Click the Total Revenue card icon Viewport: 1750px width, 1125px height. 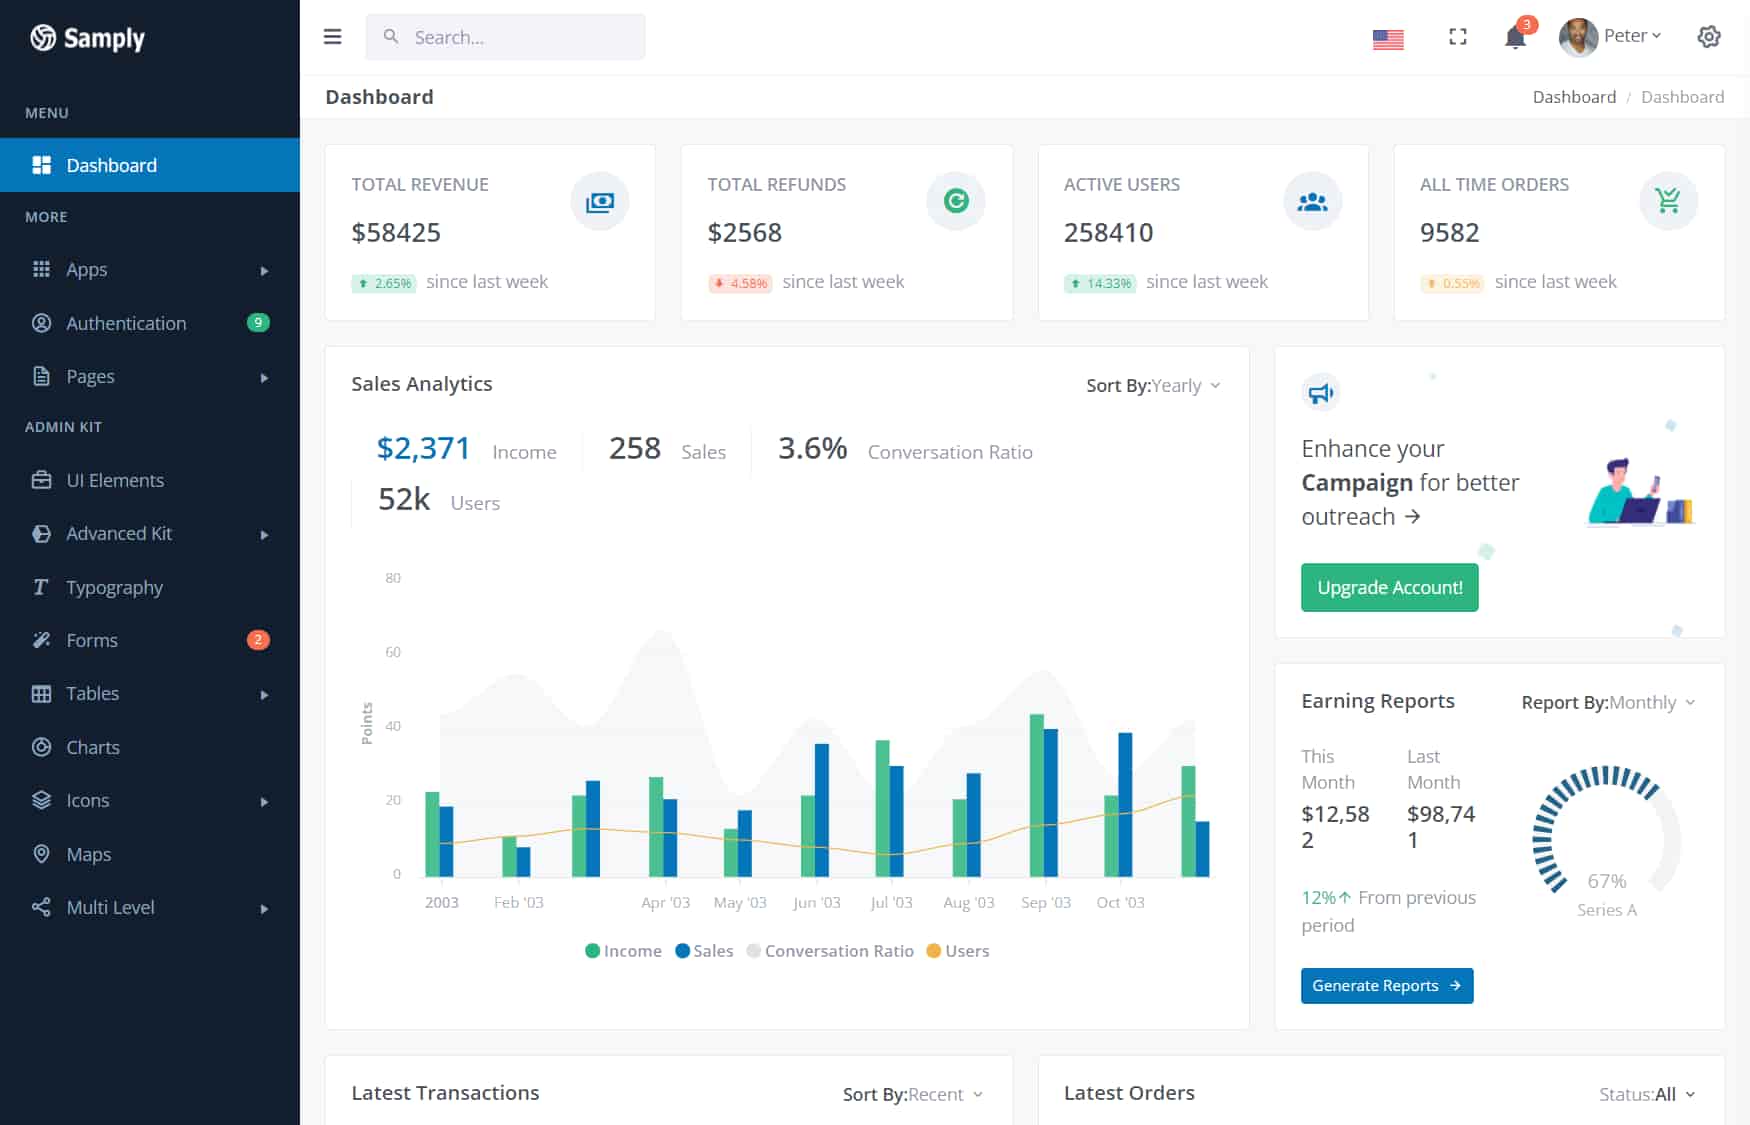tap(599, 200)
